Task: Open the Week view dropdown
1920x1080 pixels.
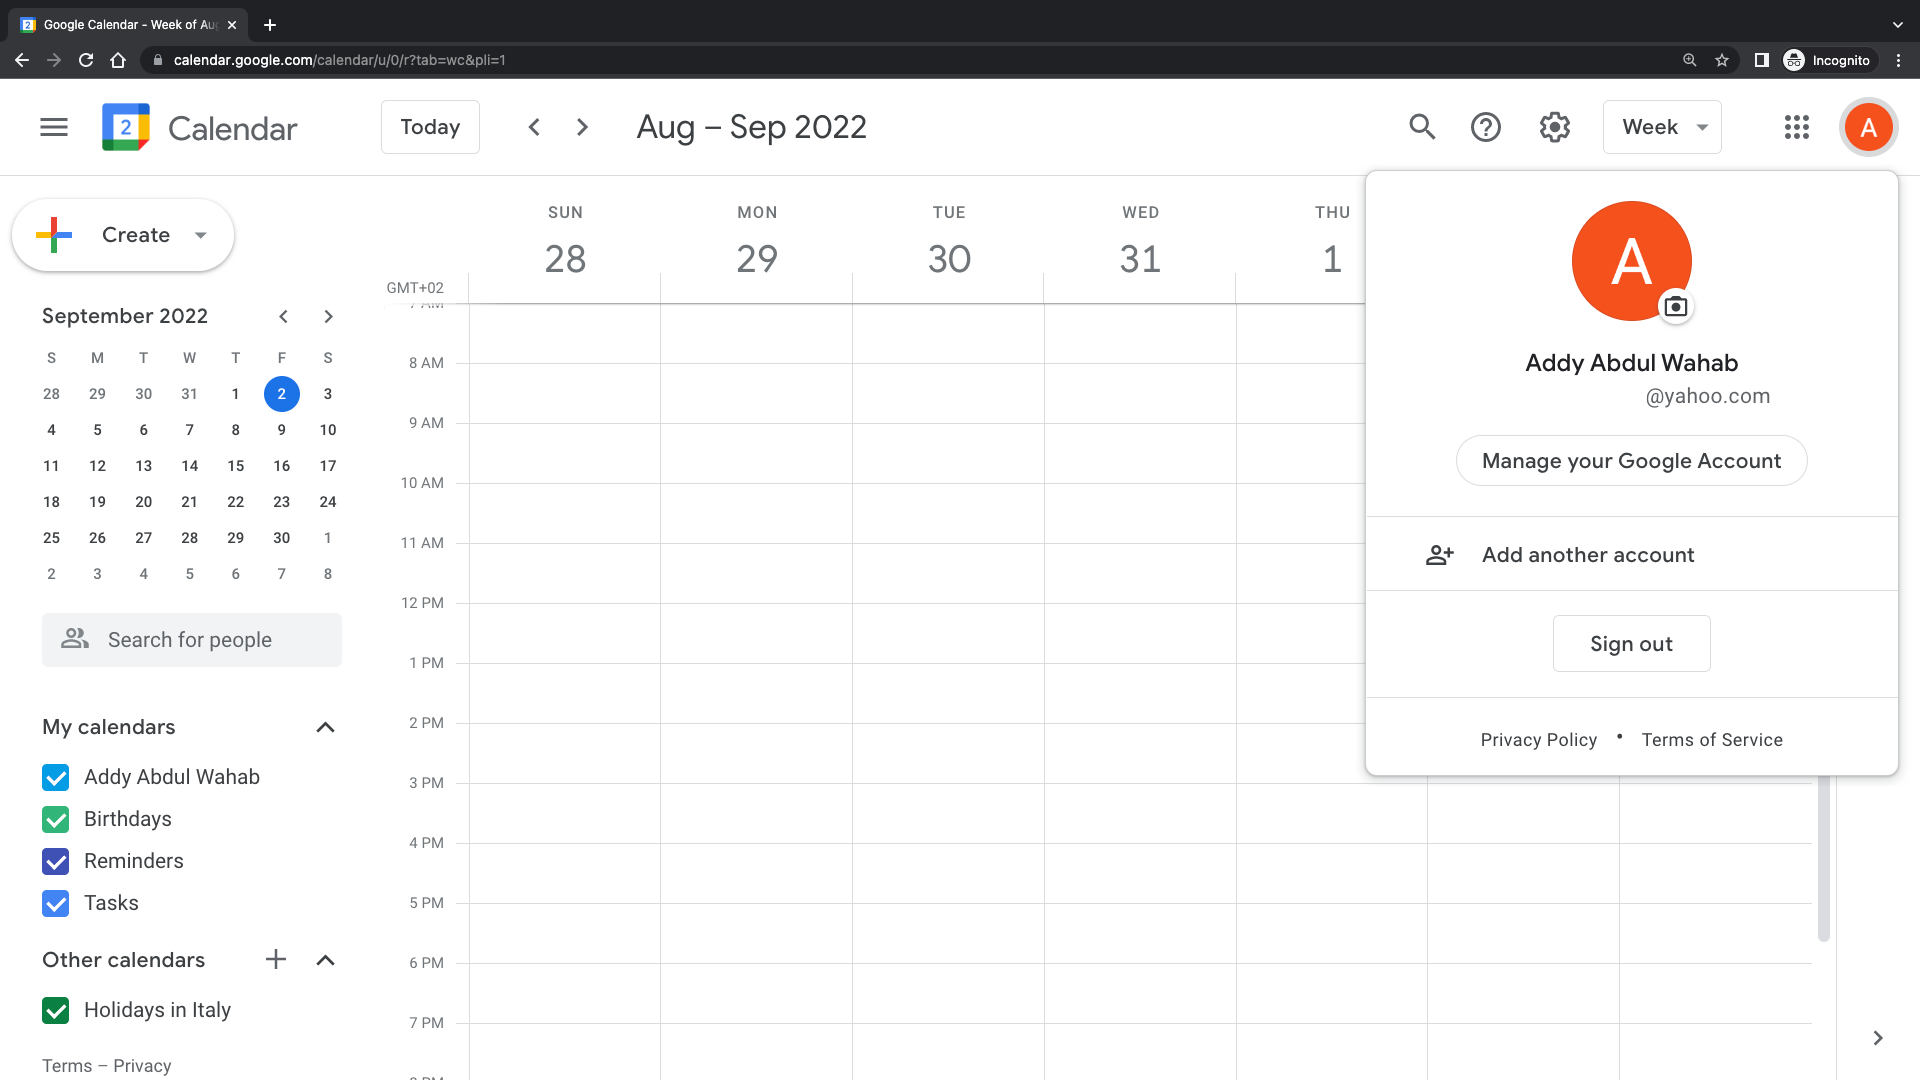Action: click(1662, 127)
